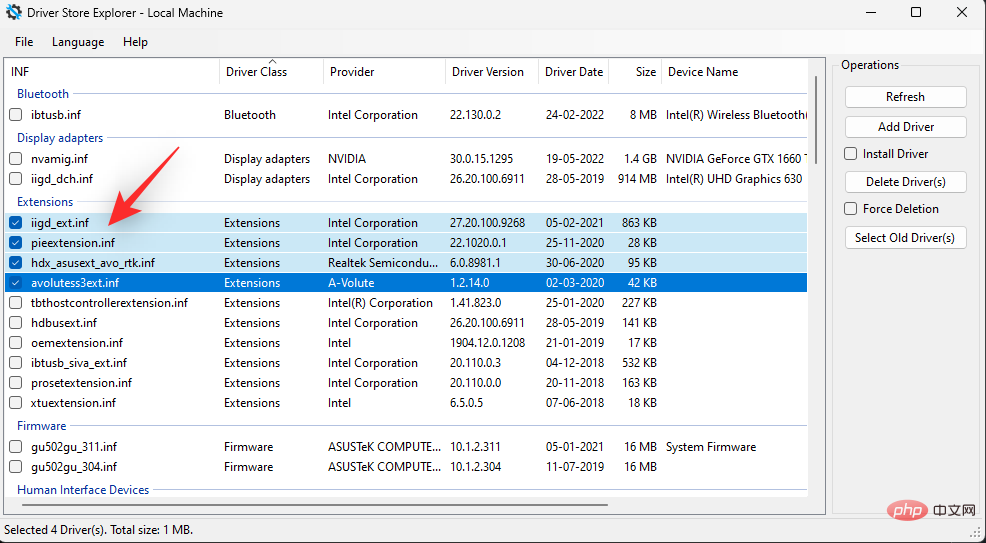Click the status bar Selected 4 Driver(s) text
986x543 pixels.
coord(99,530)
